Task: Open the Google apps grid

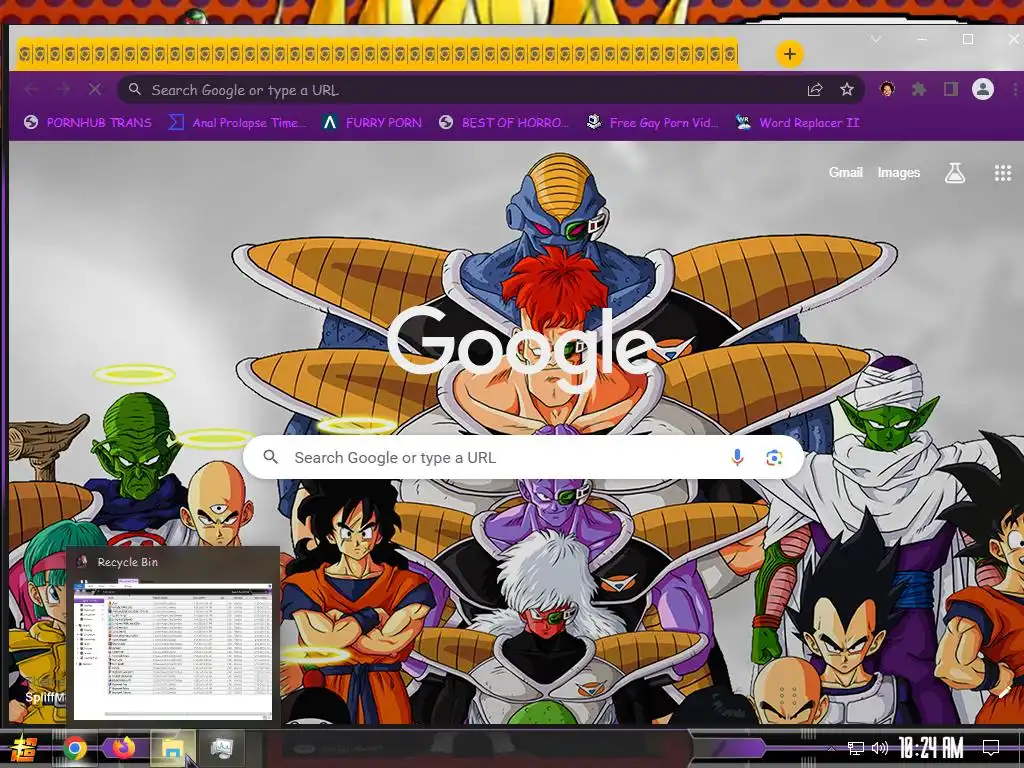Action: 1002,173
